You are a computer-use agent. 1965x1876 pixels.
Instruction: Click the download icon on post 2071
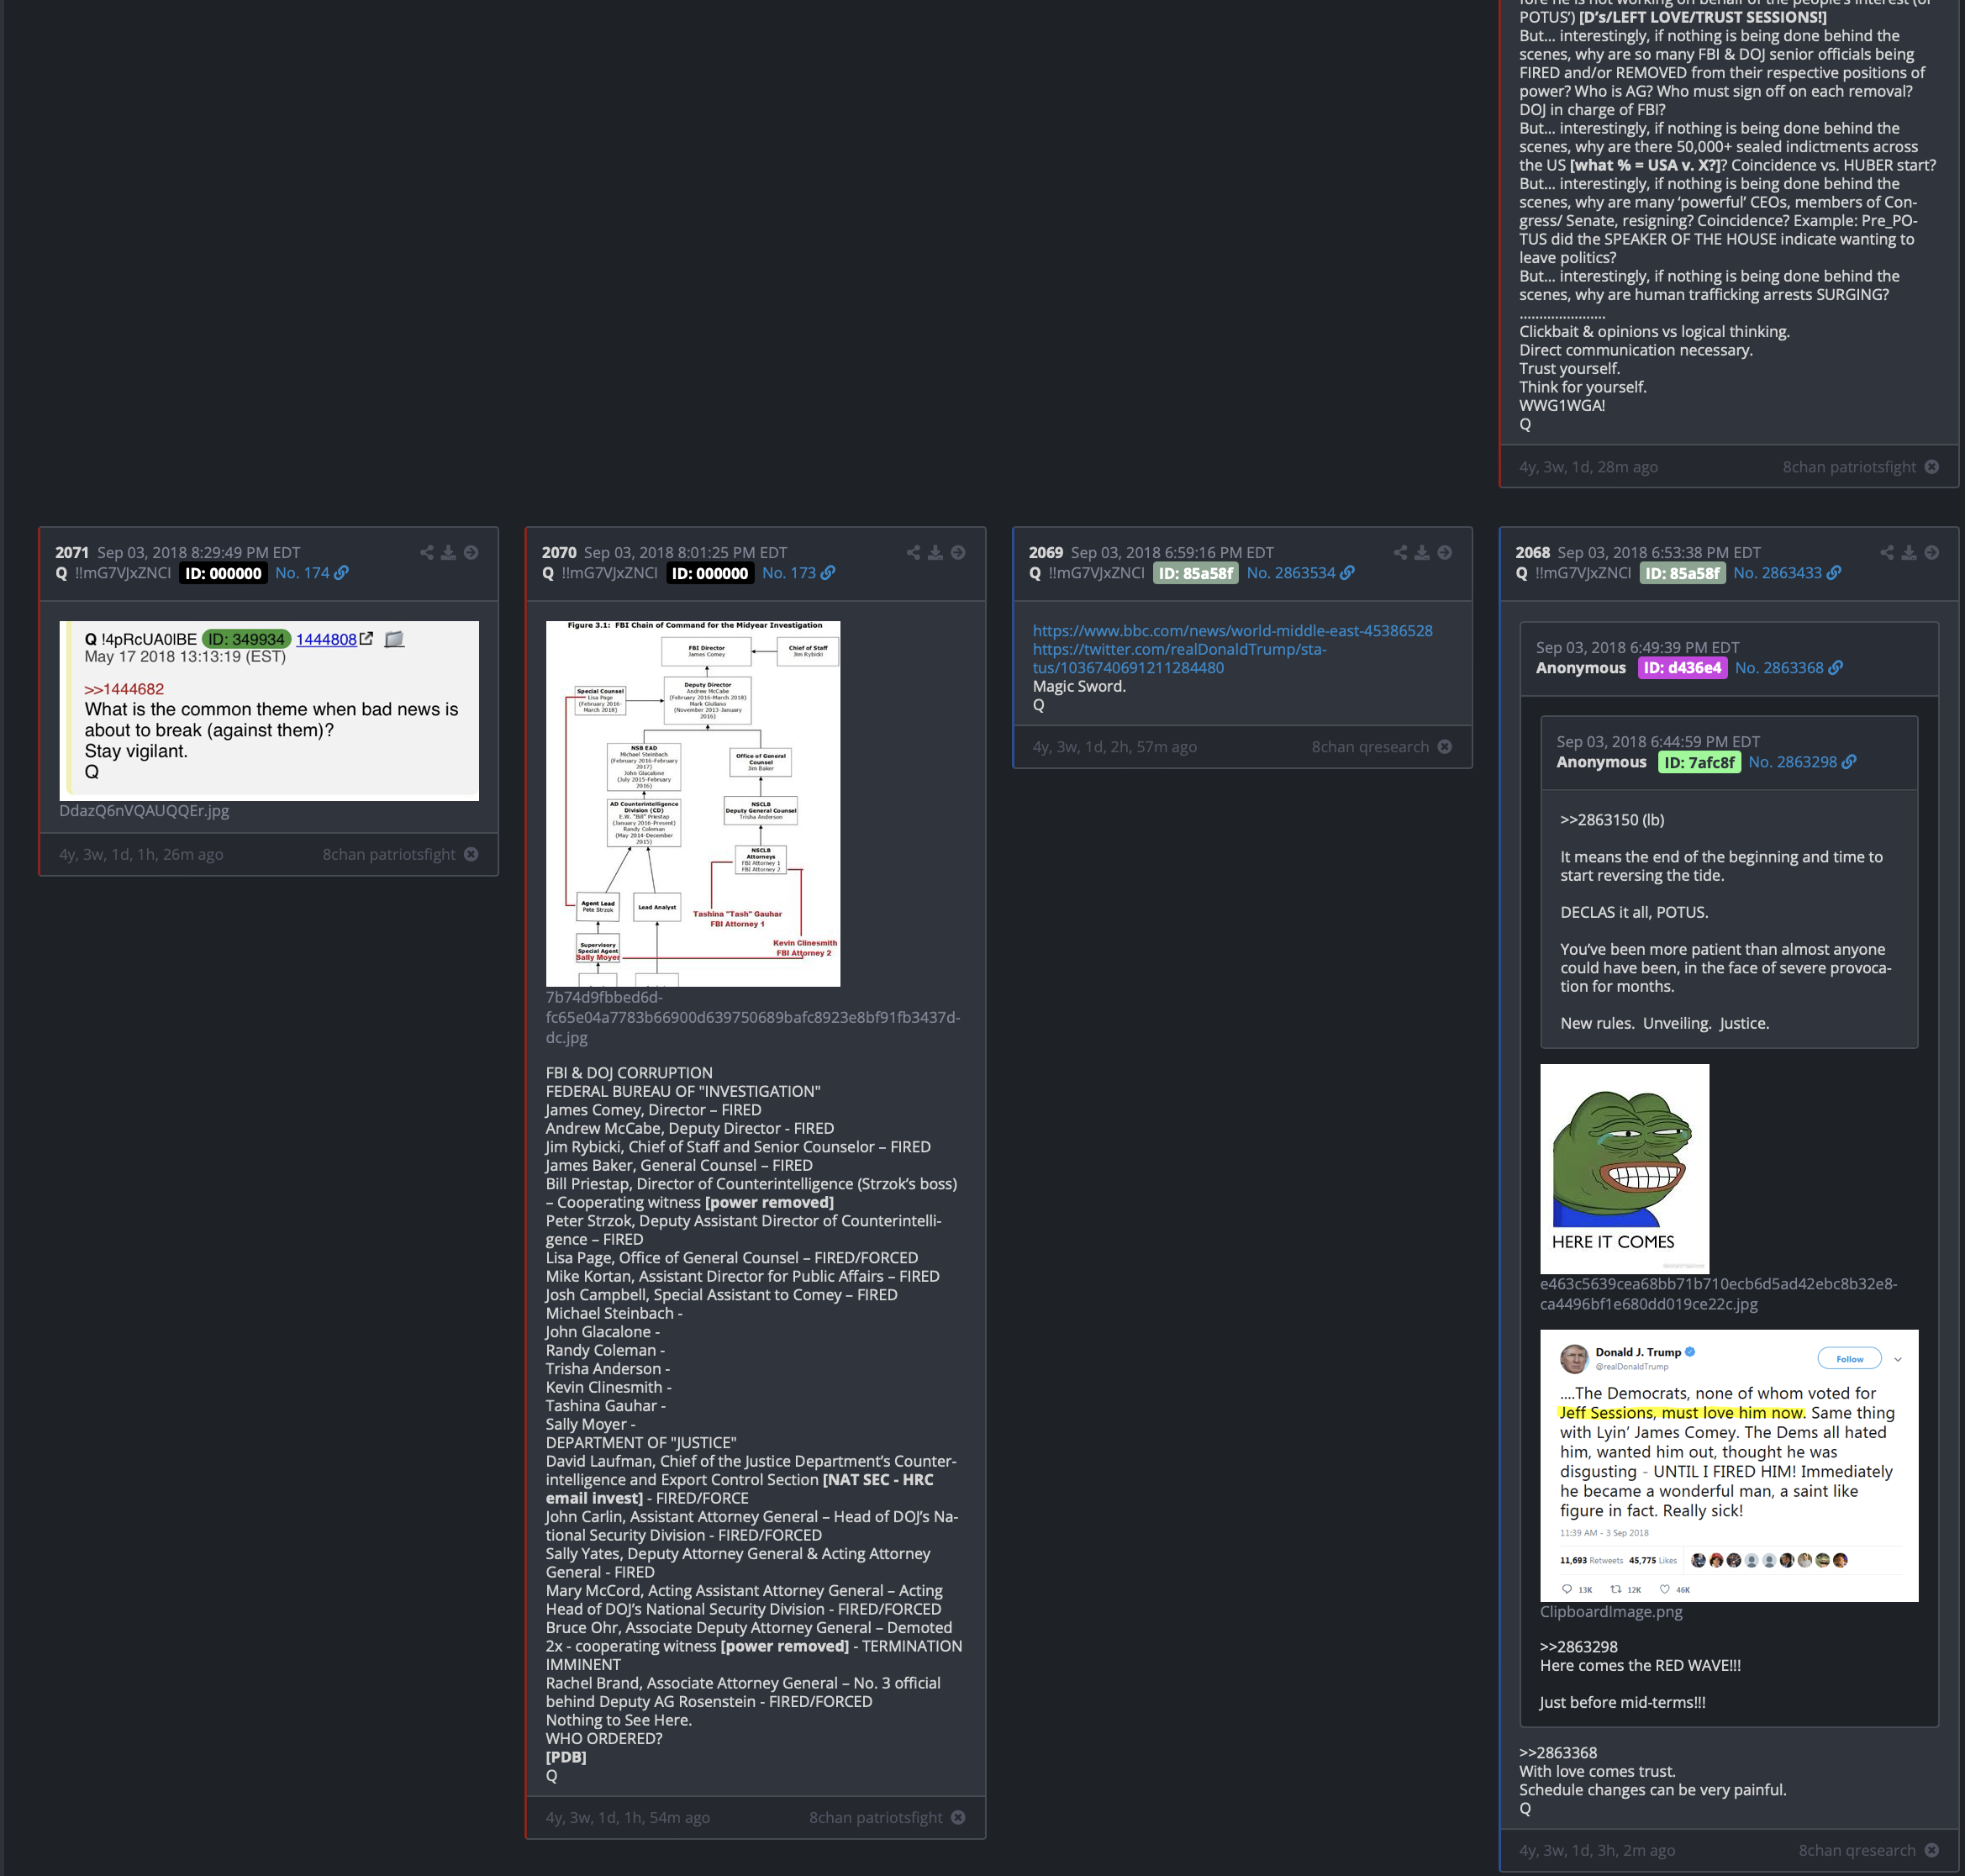click(x=448, y=552)
